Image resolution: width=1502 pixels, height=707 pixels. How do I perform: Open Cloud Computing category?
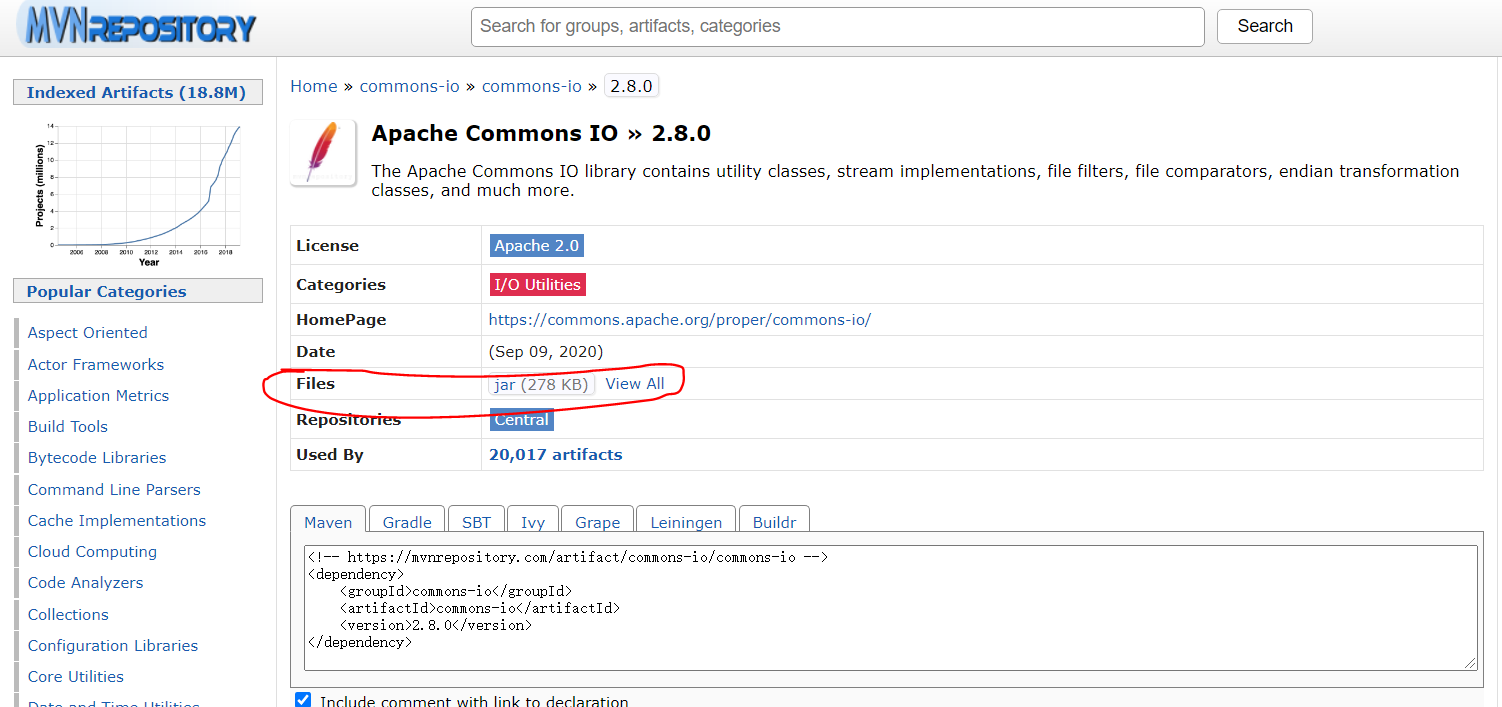click(x=92, y=552)
